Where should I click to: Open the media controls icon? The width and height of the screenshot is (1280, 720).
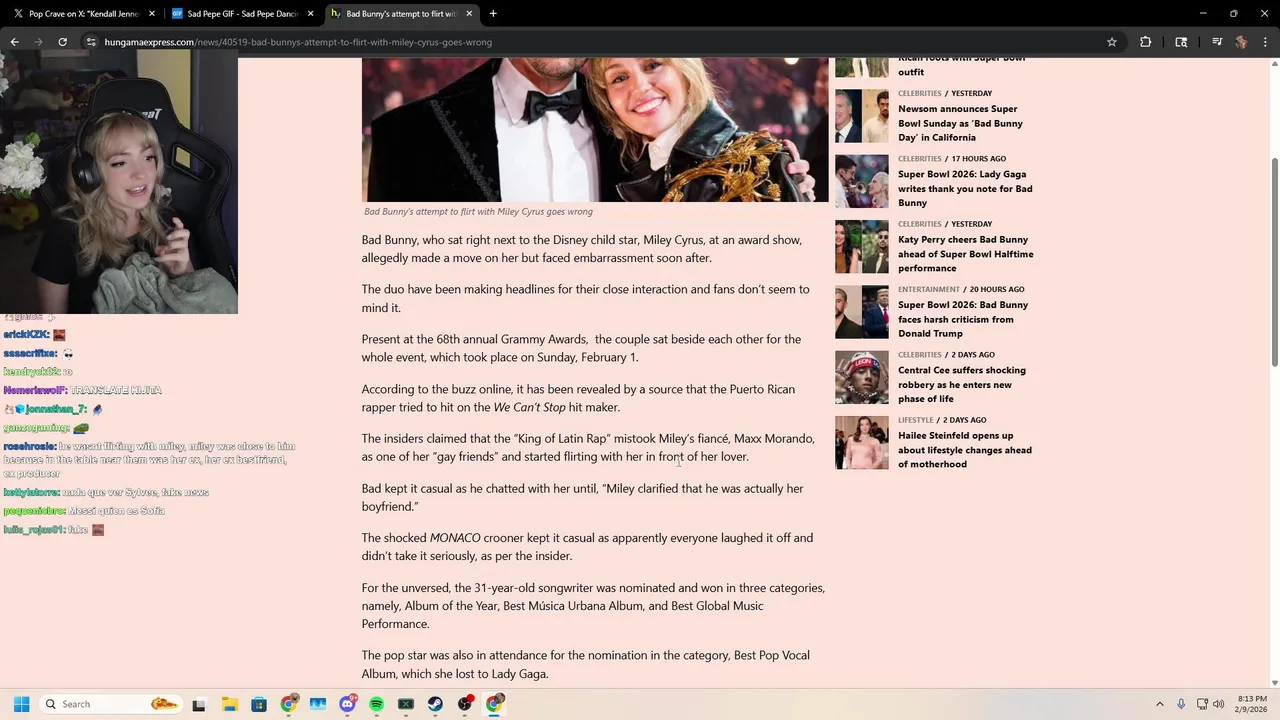pyautogui.click(x=1217, y=42)
